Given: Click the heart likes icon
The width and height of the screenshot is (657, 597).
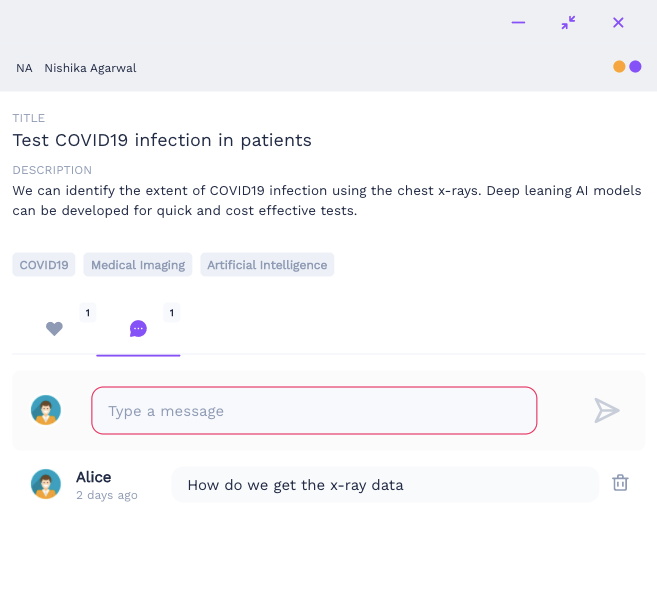Looking at the screenshot, I should pyautogui.click(x=54, y=328).
